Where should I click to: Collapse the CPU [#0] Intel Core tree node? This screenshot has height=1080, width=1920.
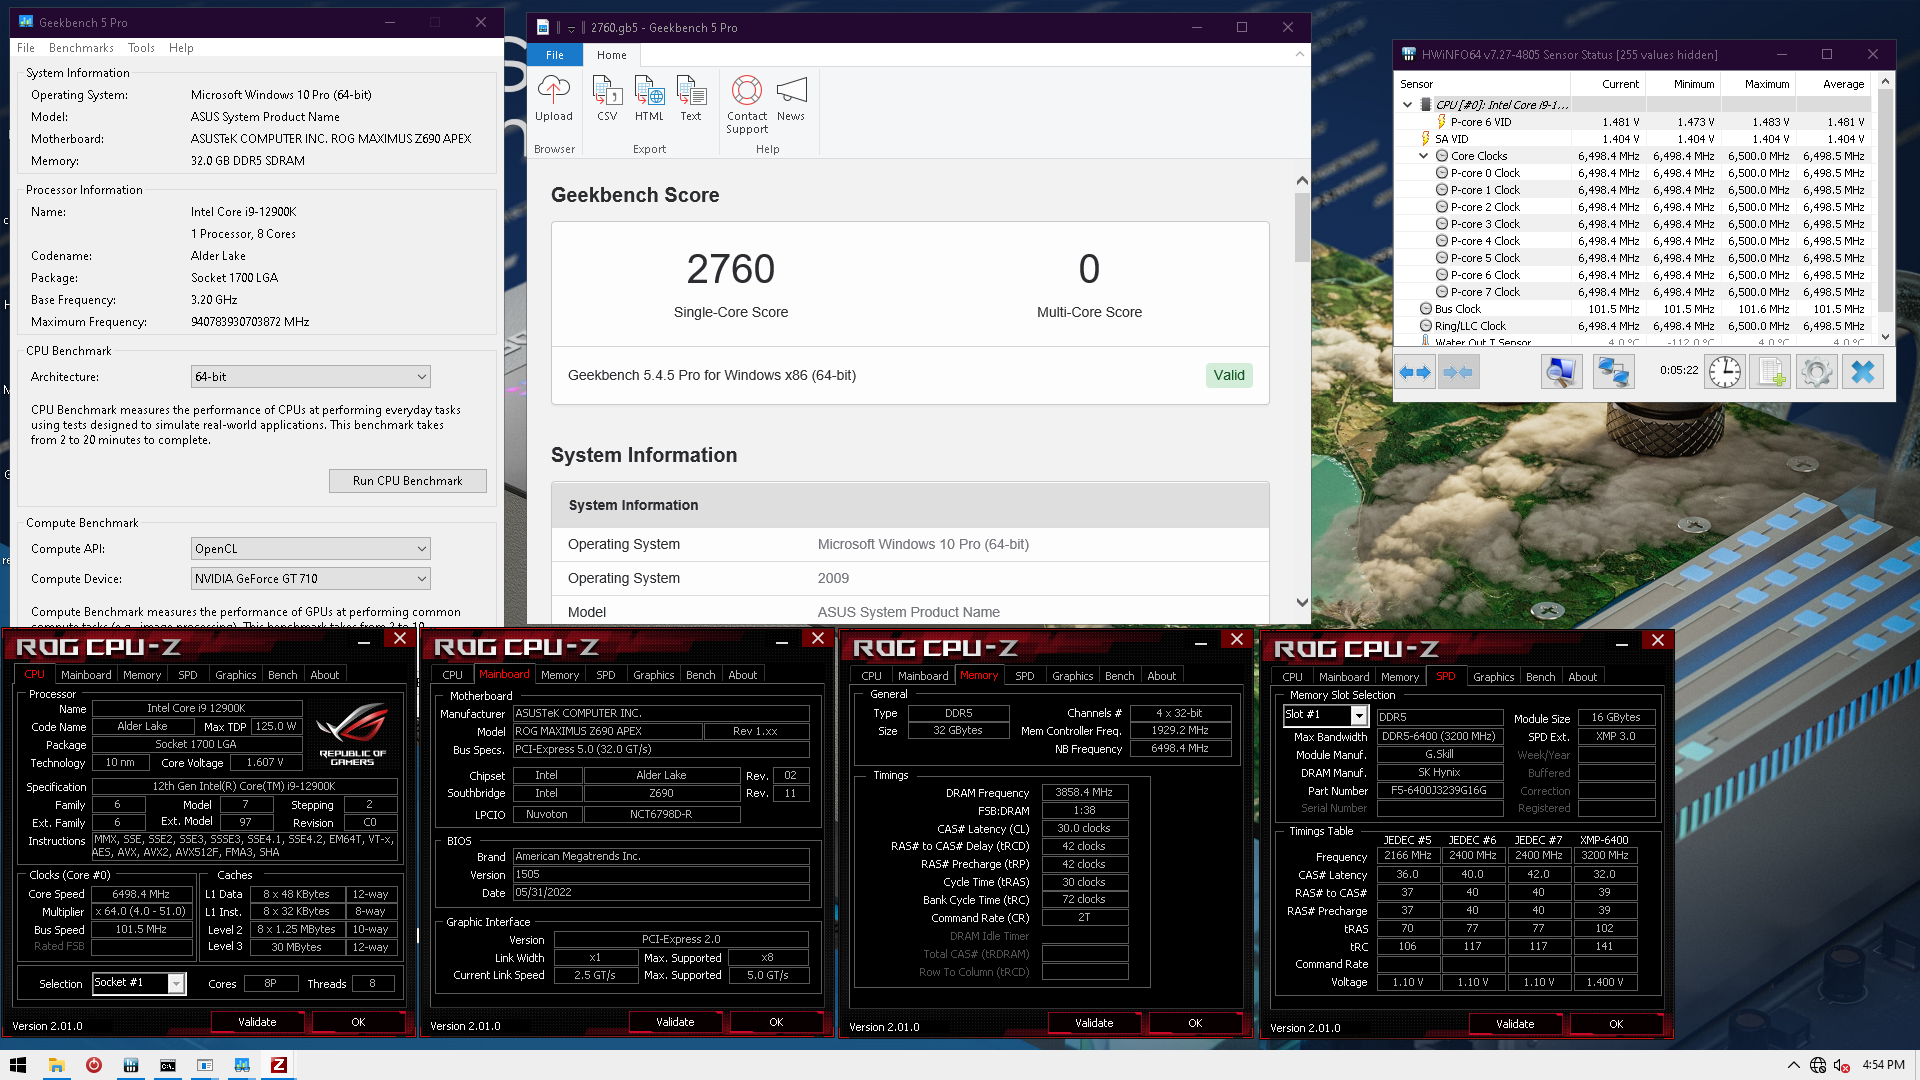click(x=1408, y=105)
